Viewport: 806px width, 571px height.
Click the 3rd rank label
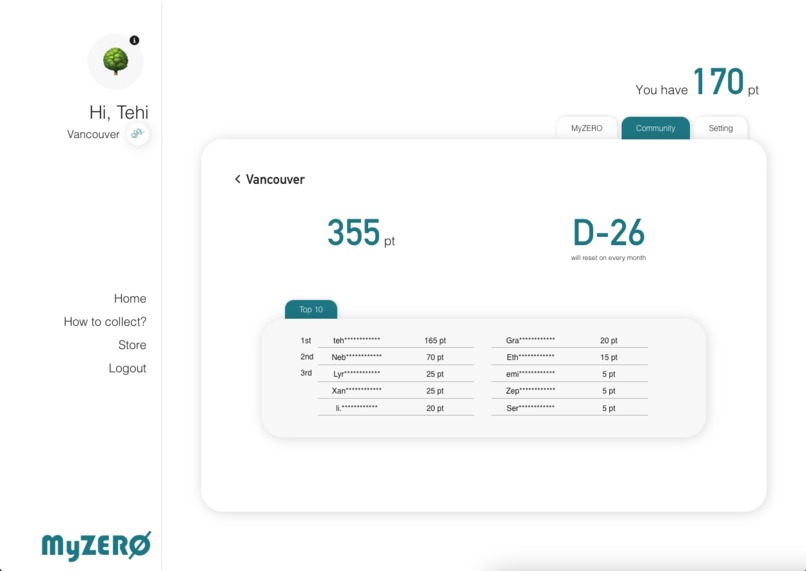[306, 373]
